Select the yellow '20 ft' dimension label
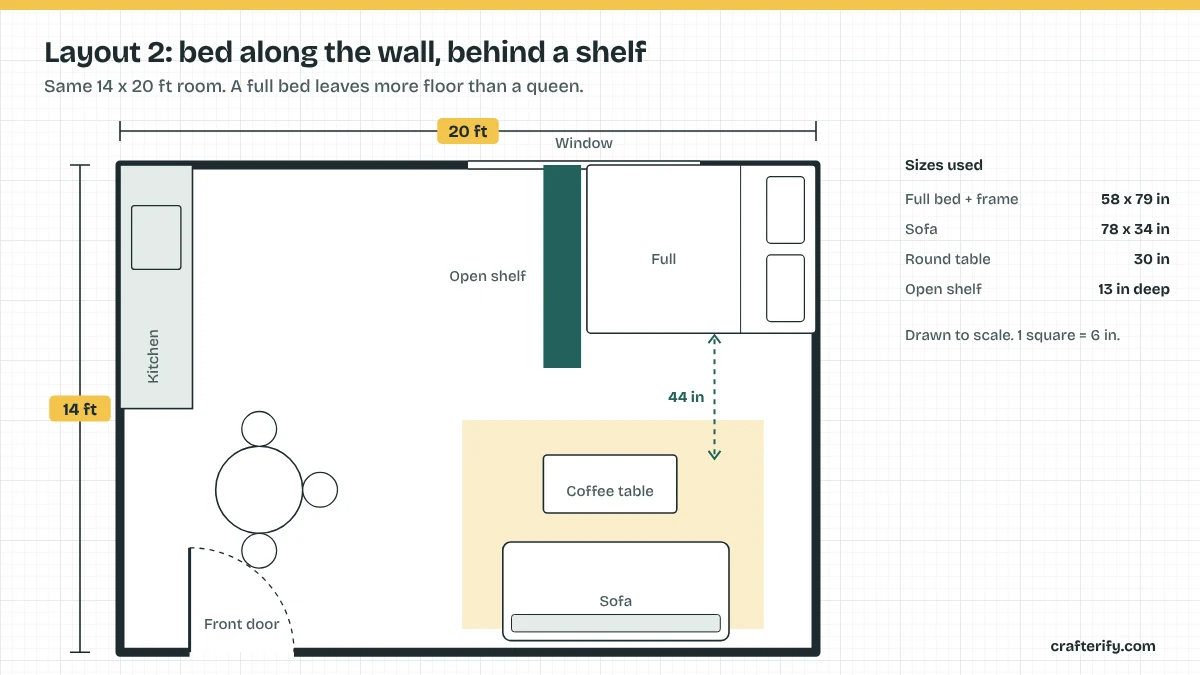1200x675 pixels. tap(468, 131)
